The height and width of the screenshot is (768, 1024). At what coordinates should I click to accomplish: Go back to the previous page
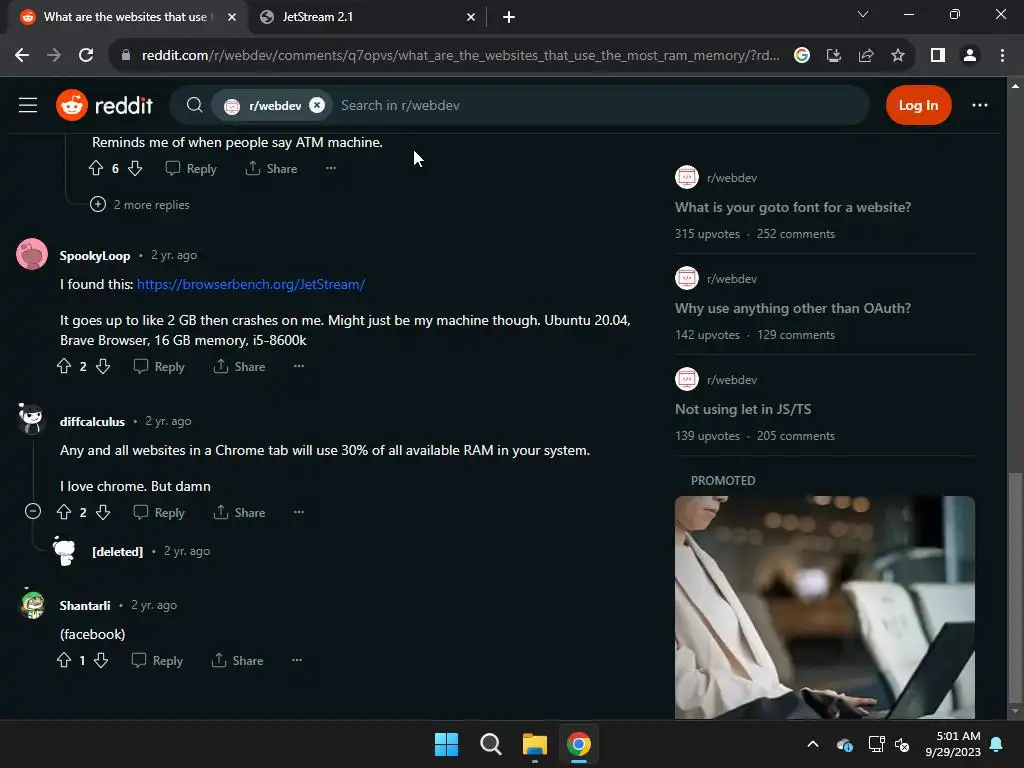tap(22, 56)
